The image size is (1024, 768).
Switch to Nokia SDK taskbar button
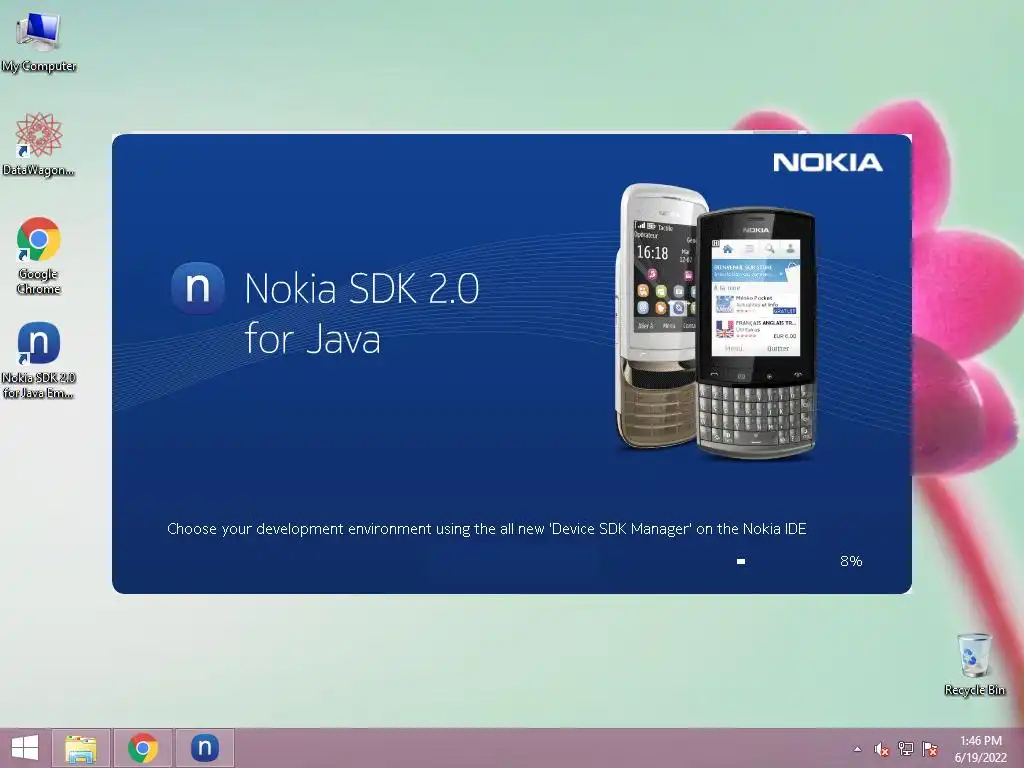(204, 748)
